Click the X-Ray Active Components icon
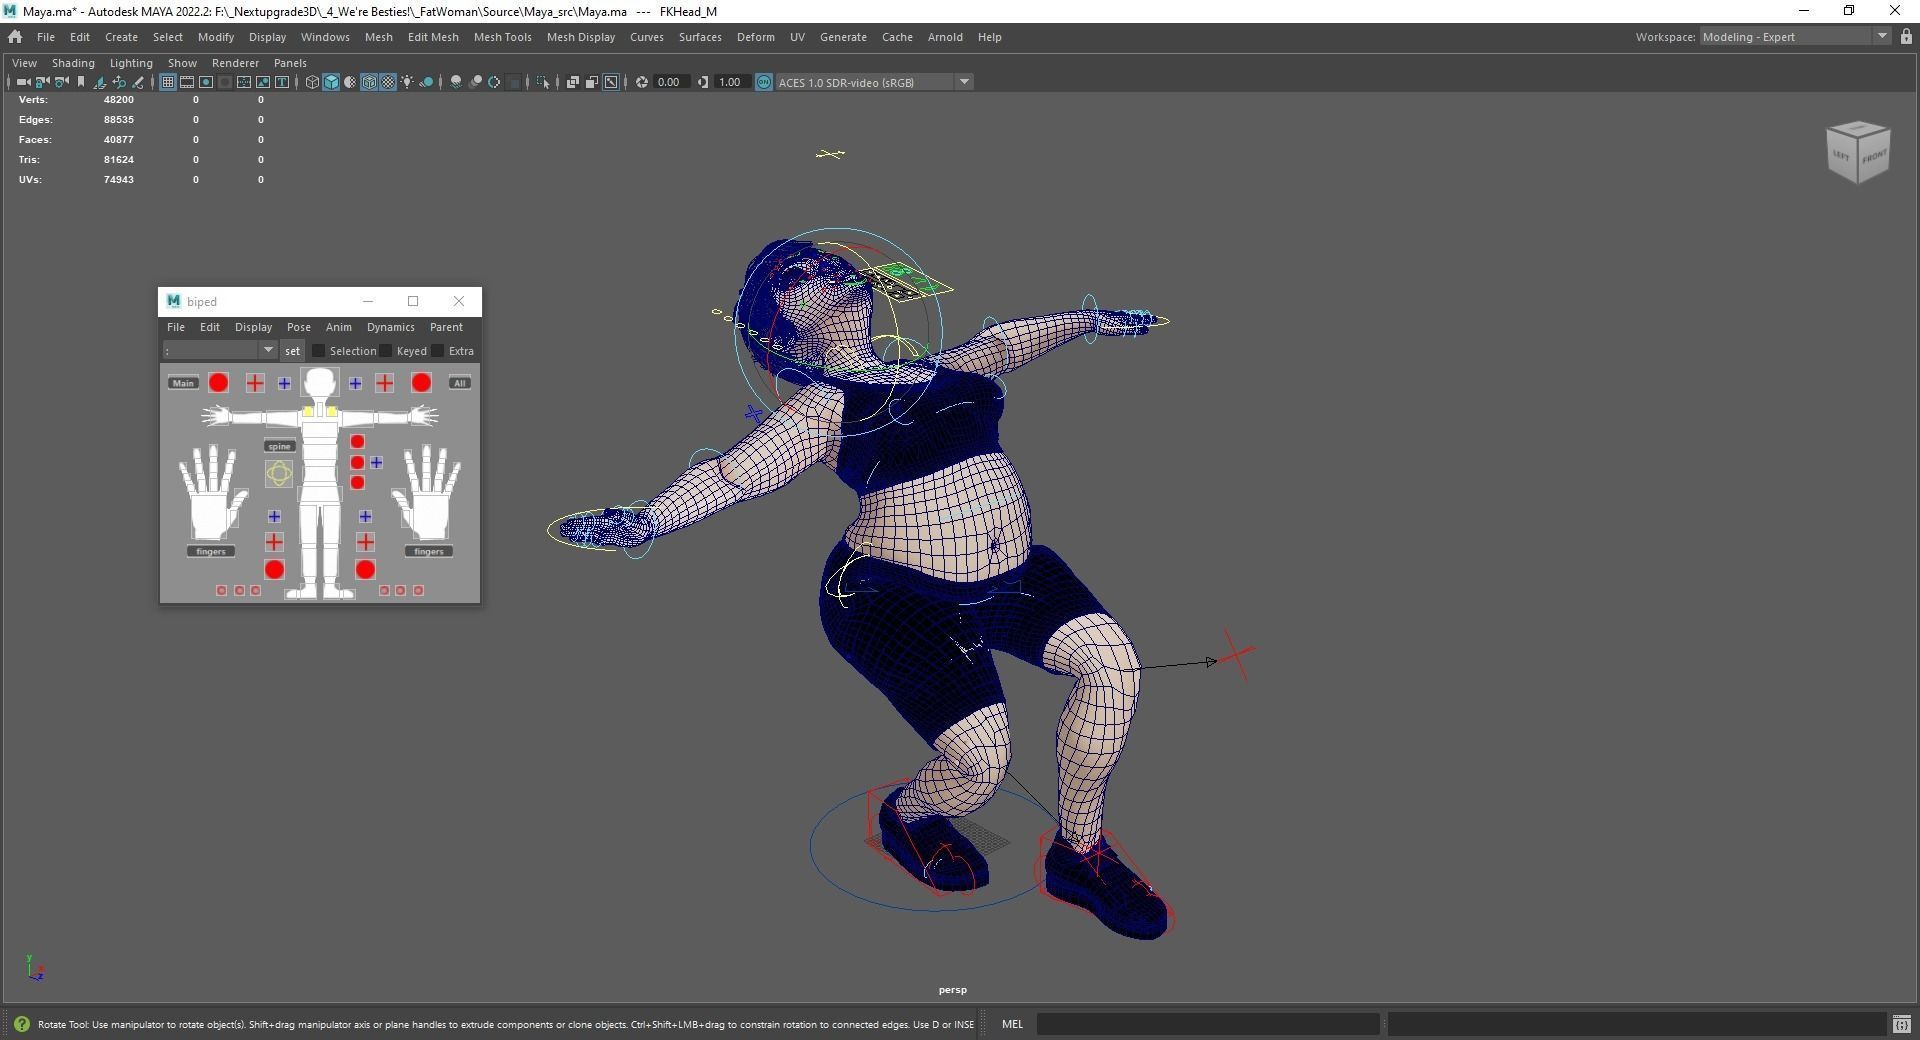The height and width of the screenshot is (1040, 1920). pos(592,82)
